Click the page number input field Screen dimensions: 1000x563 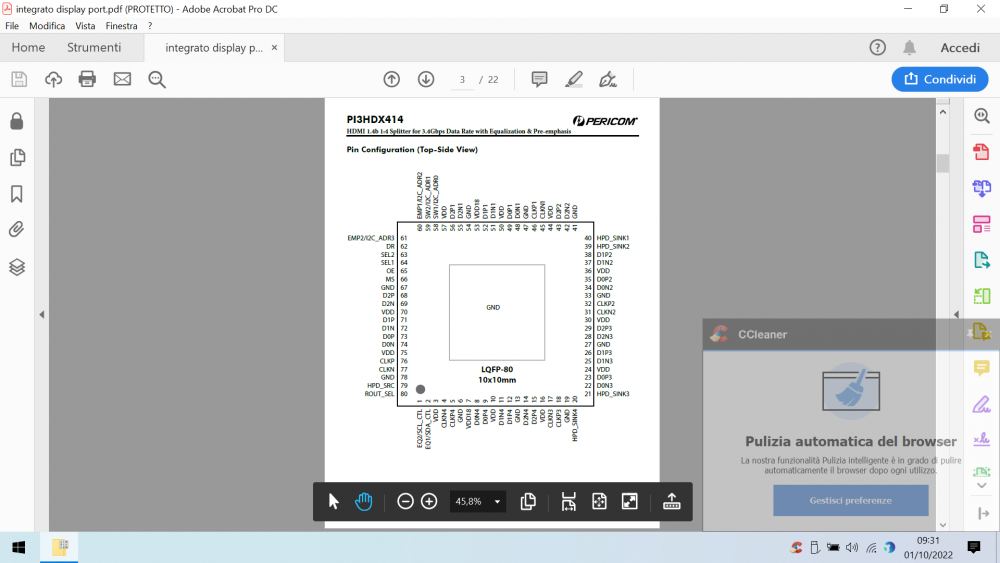[462, 79]
